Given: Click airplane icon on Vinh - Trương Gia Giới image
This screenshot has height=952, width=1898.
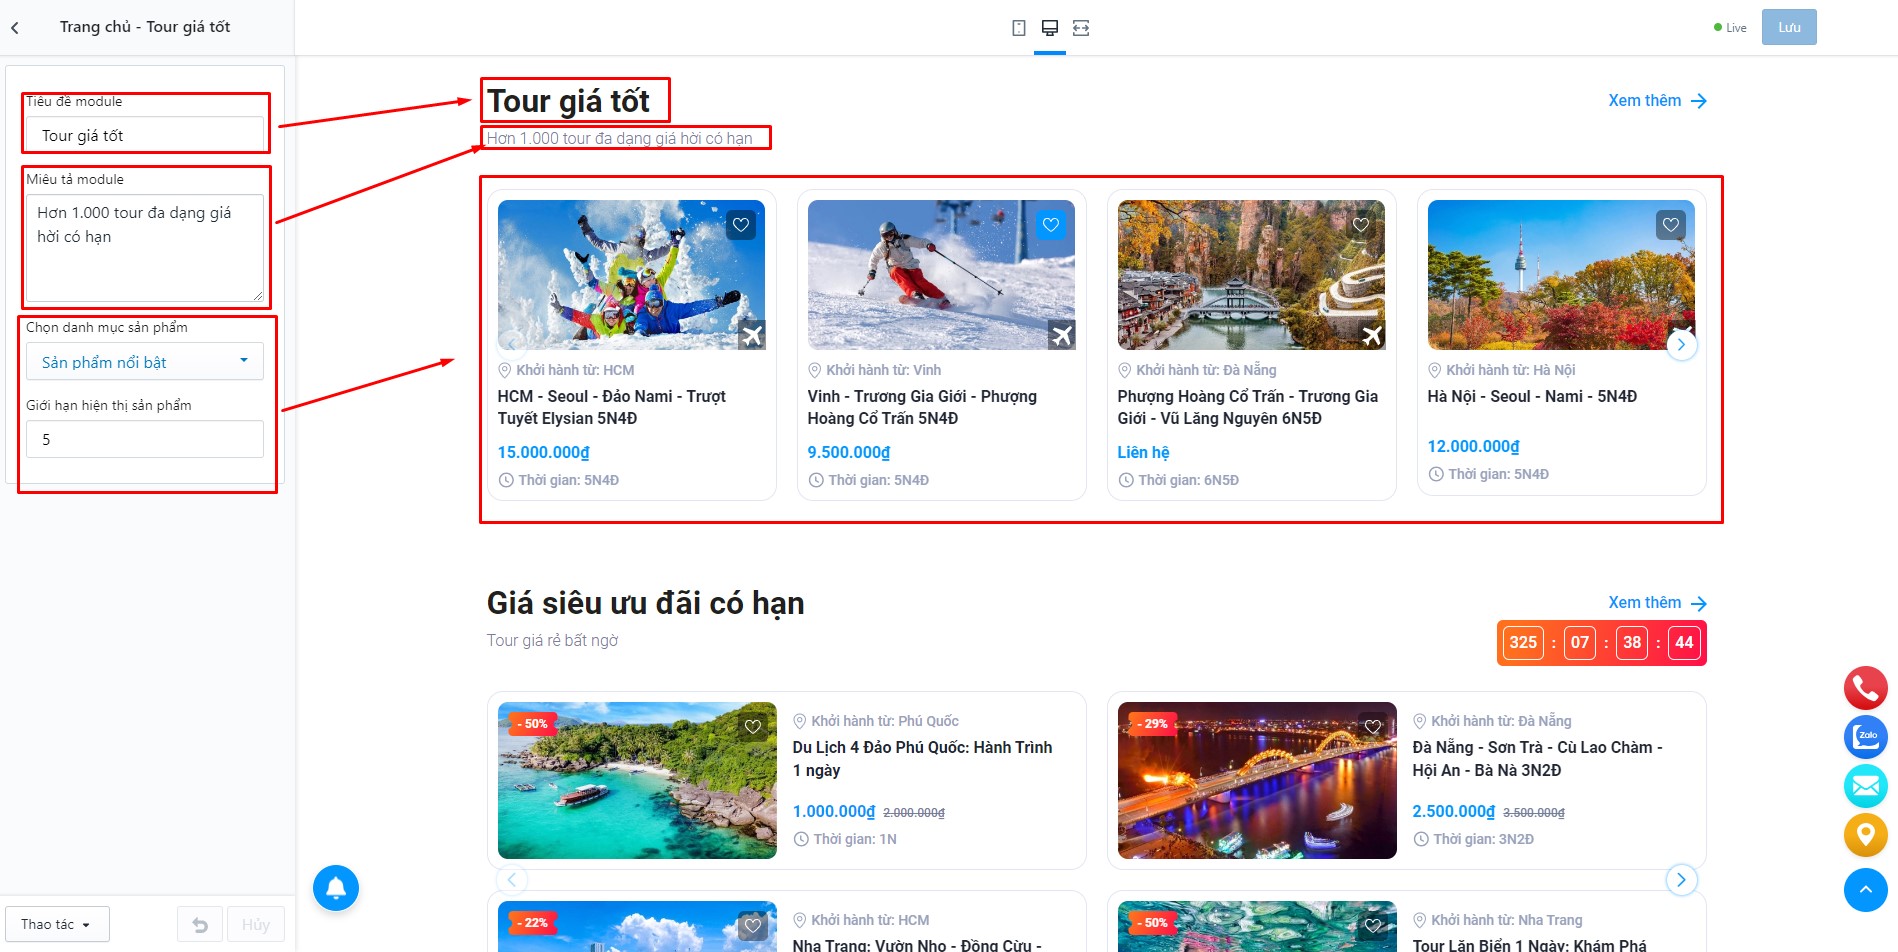Looking at the screenshot, I should tap(1062, 336).
